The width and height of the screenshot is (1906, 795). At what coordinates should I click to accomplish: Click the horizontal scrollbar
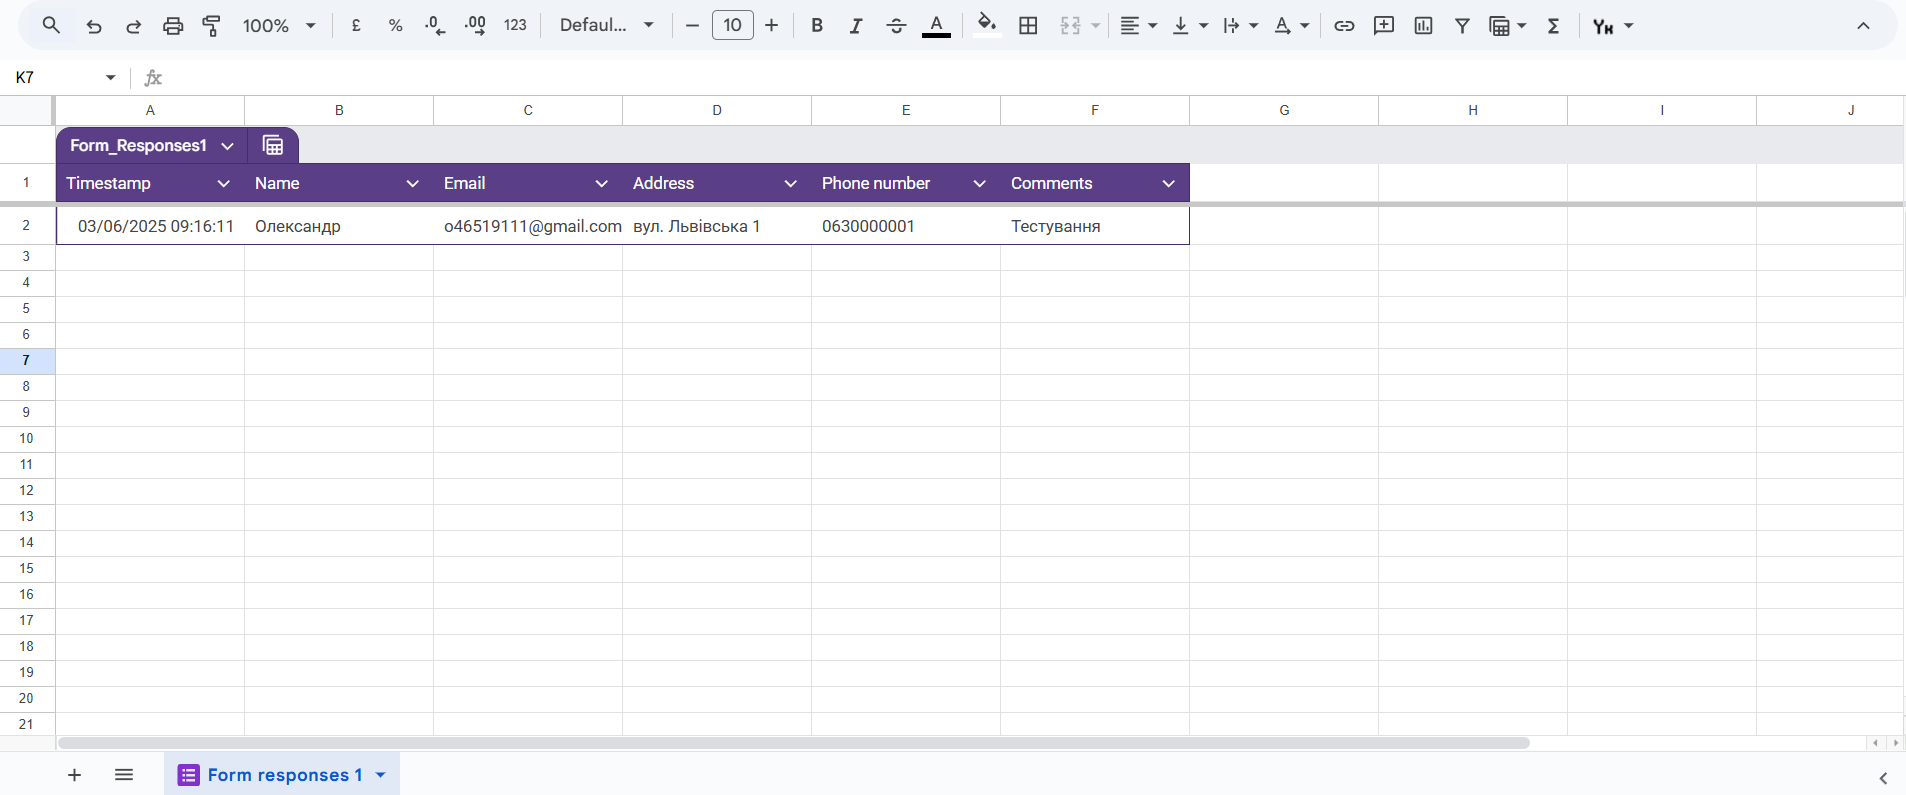pyautogui.click(x=794, y=743)
